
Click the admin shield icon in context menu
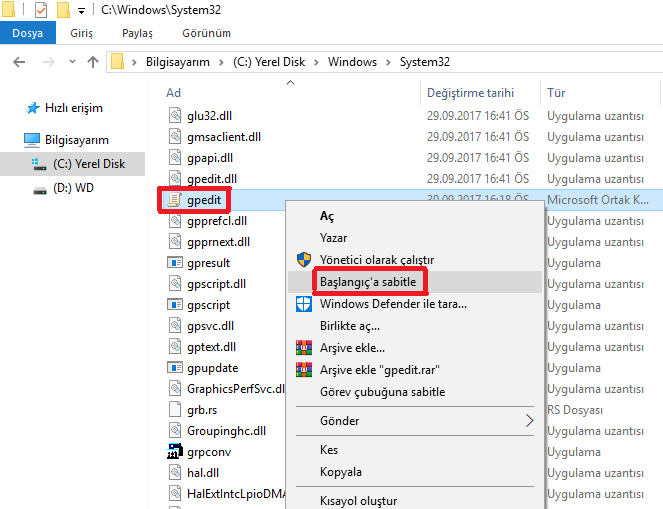[304, 260]
